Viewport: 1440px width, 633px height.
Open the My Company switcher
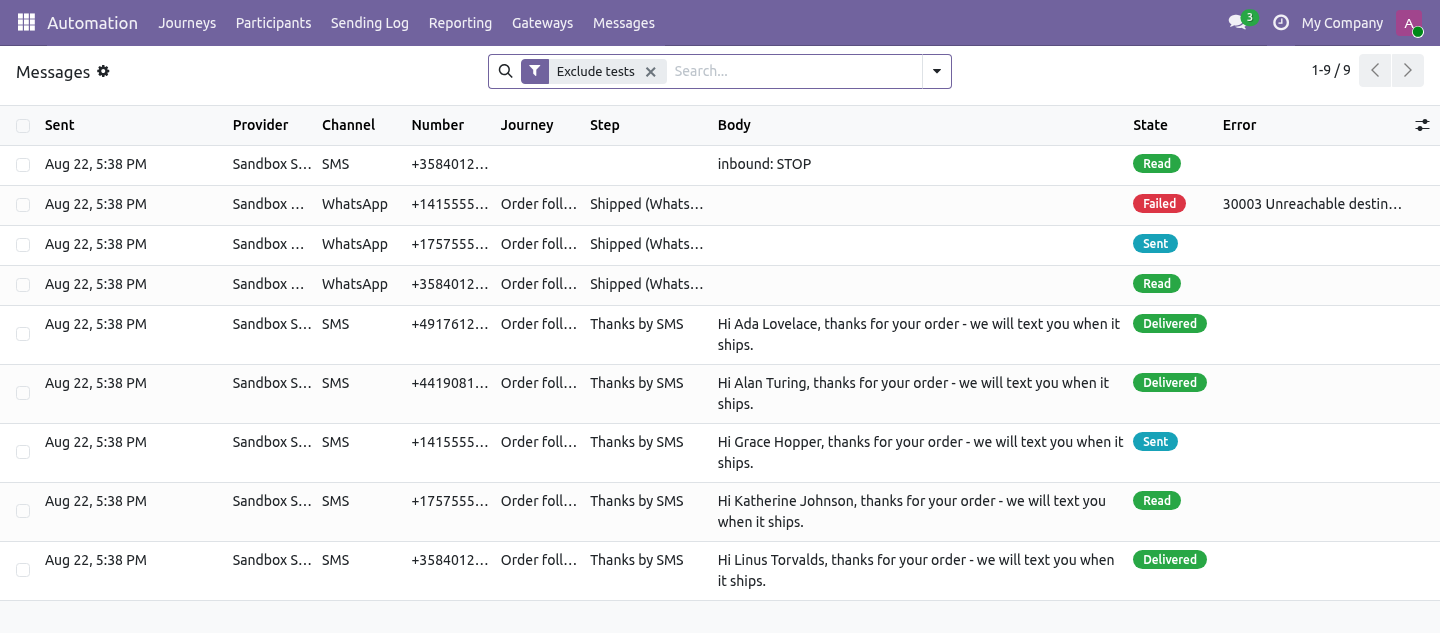1342,23
